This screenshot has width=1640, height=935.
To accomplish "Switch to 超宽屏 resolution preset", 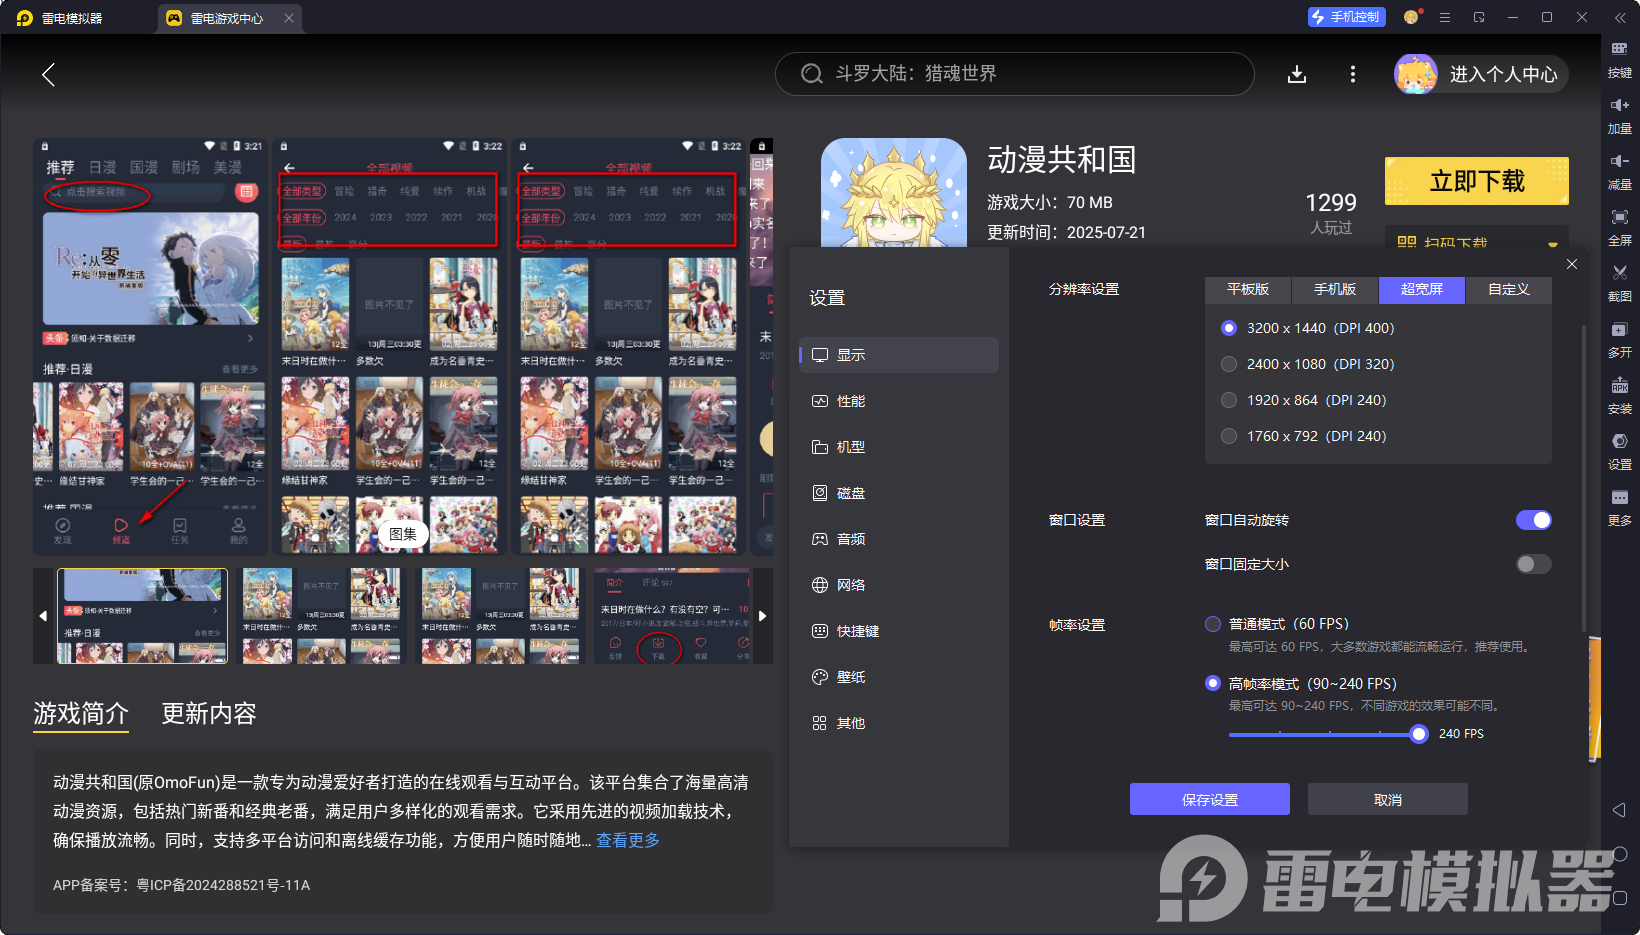I will tap(1421, 290).
